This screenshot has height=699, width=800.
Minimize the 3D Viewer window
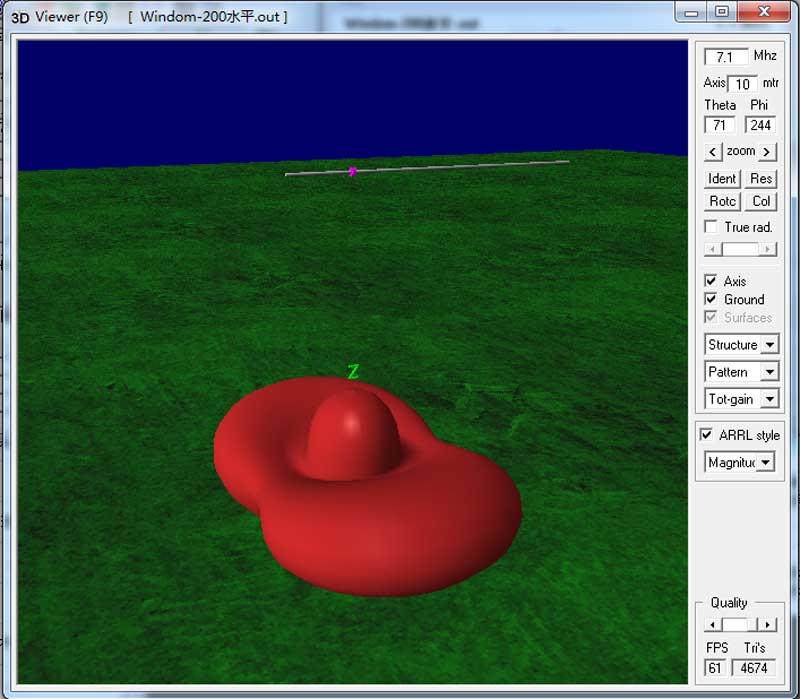(x=691, y=13)
